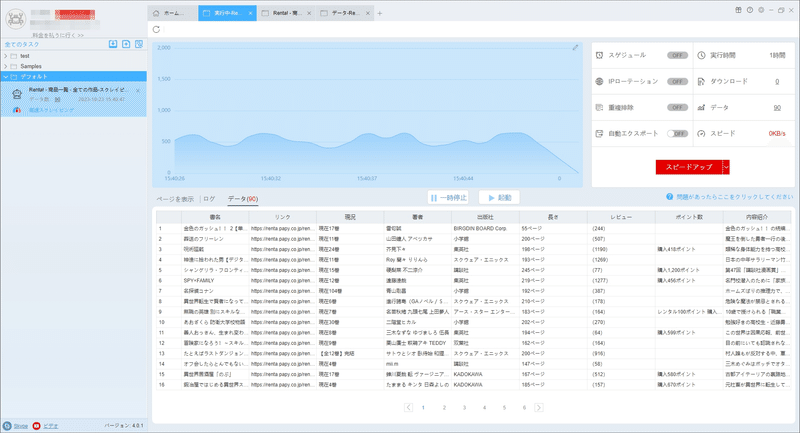800x433 pixels.
Task: Collapse the デフォルト folder
Action: [x=6, y=77]
